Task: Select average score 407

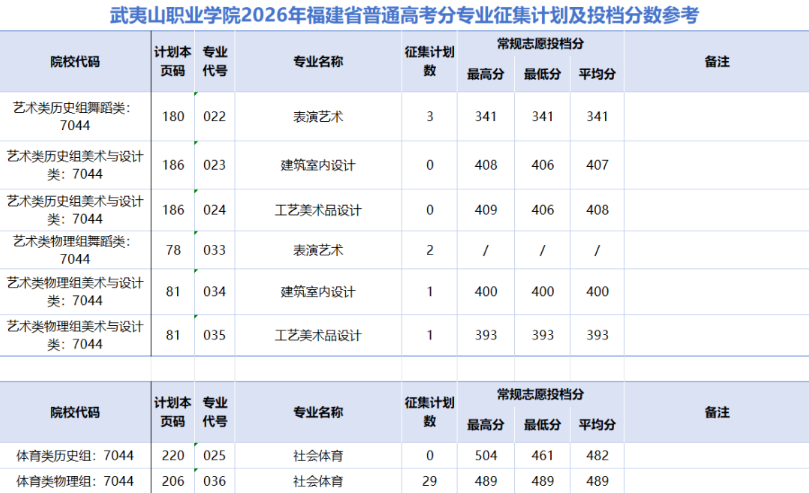Action: coord(597,165)
